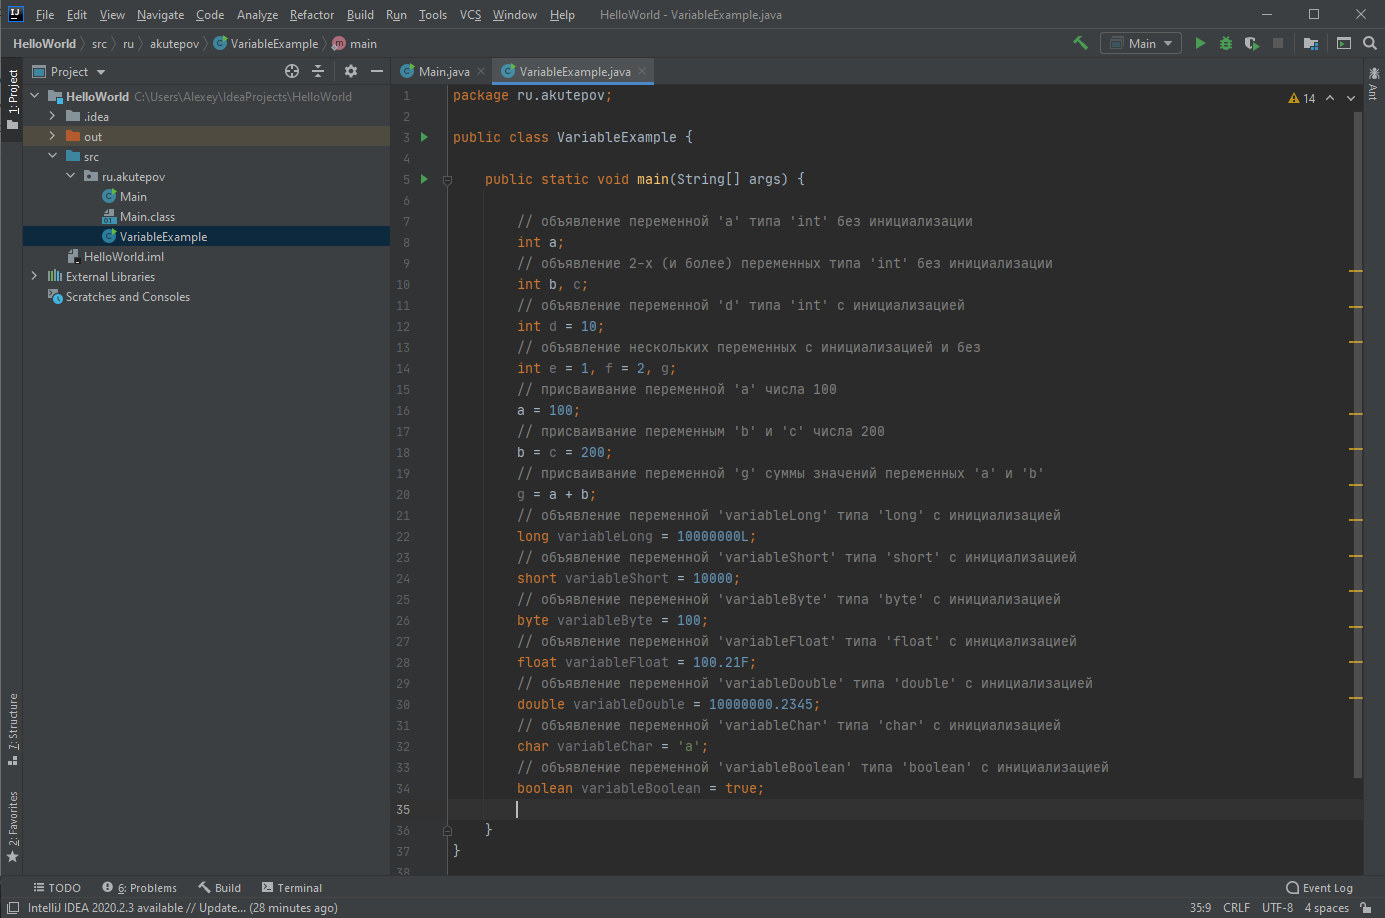Click the editor vertical scrollbar
The height and width of the screenshot is (918, 1385).
point(1357,445)
